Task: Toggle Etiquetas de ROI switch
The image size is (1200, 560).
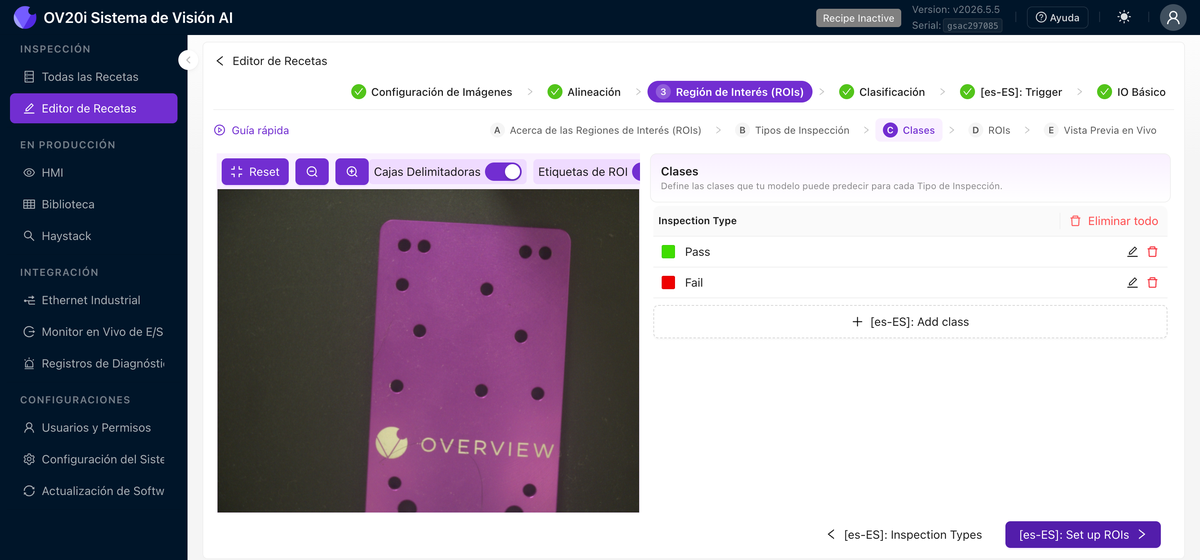Action: point(636,172)
